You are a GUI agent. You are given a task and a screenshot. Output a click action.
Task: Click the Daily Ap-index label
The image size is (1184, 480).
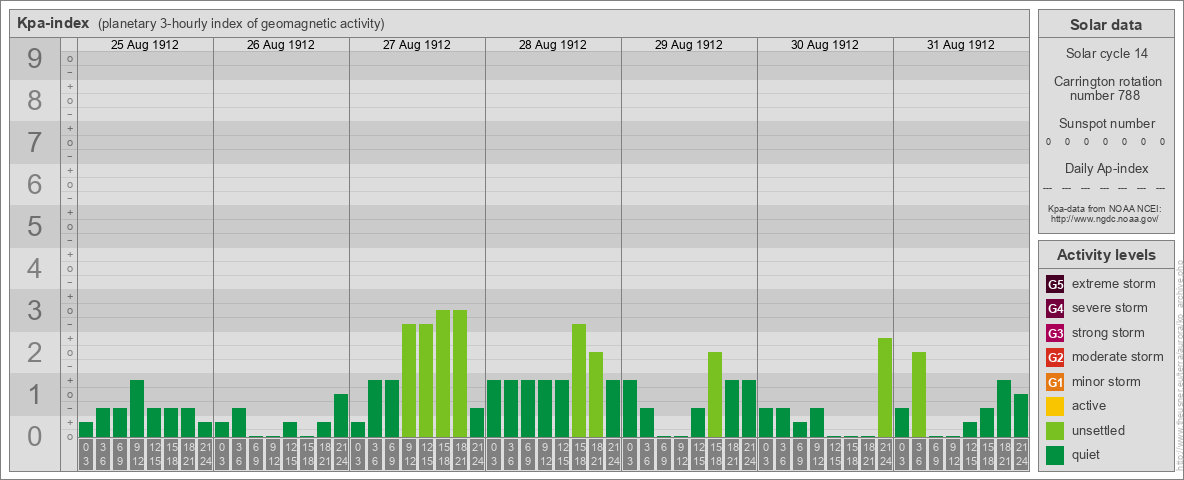point(1106,168)
